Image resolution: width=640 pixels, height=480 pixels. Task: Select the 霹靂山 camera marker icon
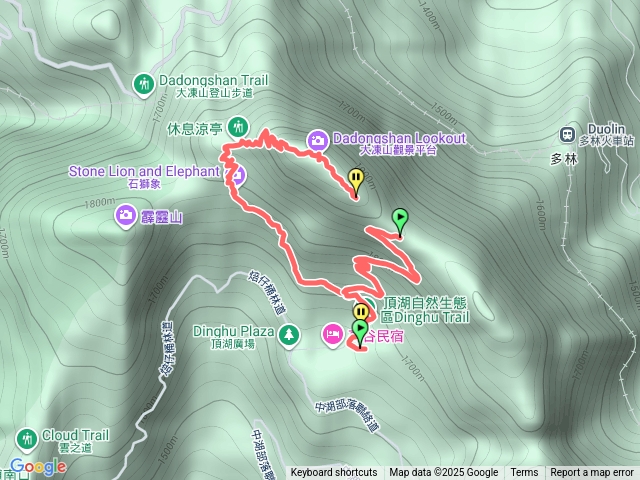[x=126, y=215]
